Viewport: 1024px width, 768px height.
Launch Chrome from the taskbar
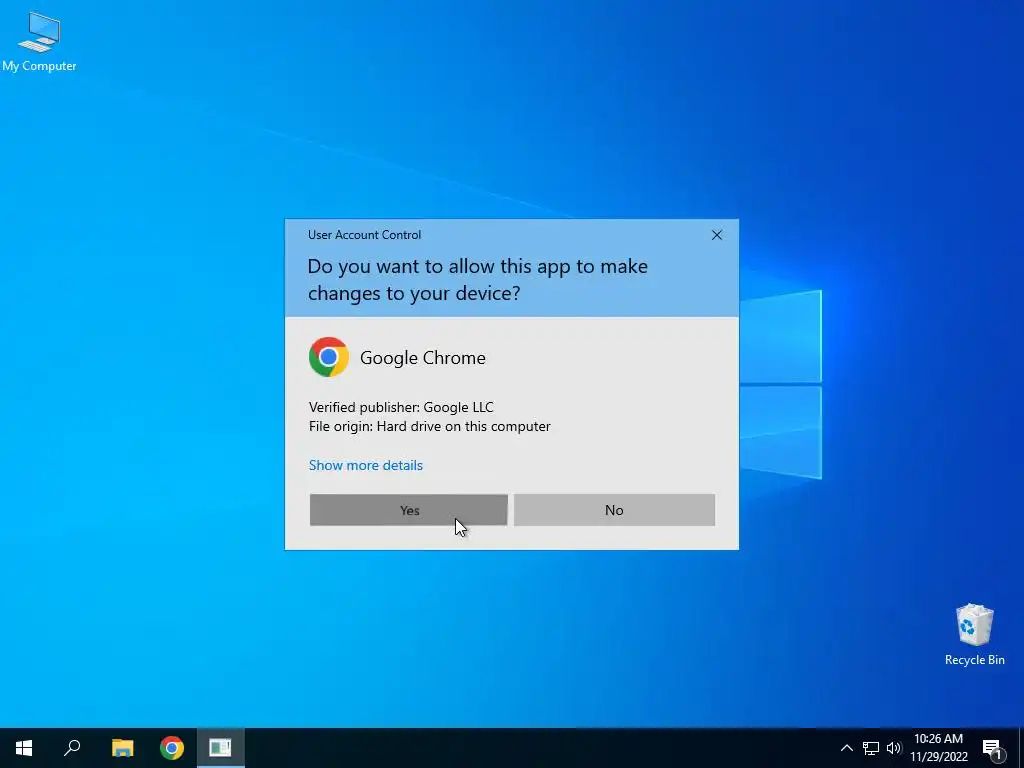pos(172,748)
